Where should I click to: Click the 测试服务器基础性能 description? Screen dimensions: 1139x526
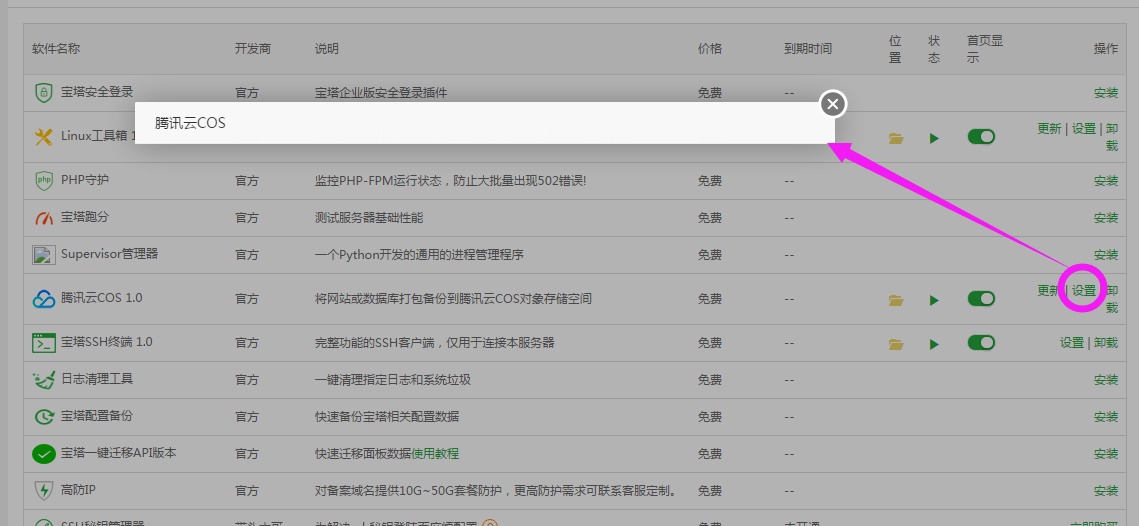click(x=369, y=217)
